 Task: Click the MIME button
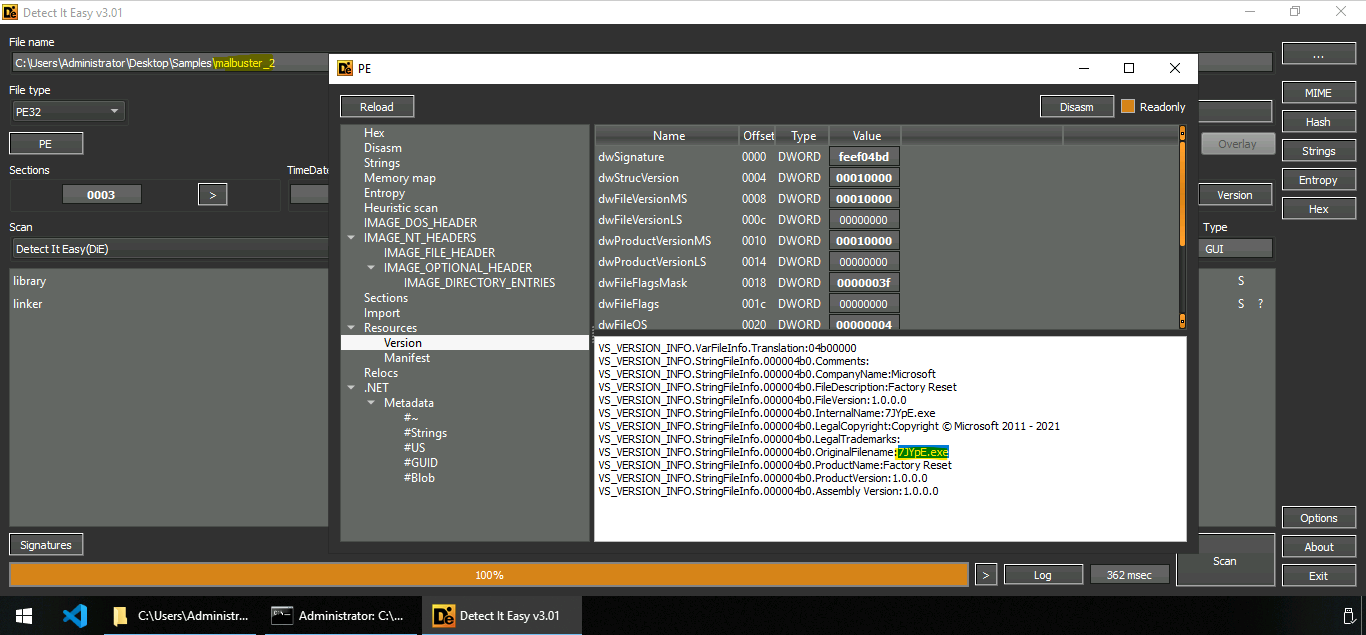click(1318, 93)
